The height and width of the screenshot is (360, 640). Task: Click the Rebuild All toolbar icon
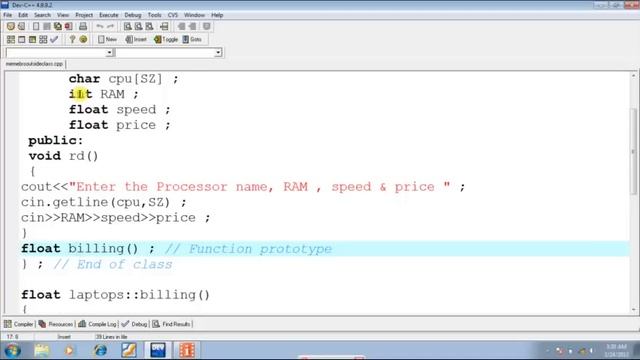(43, 39)
